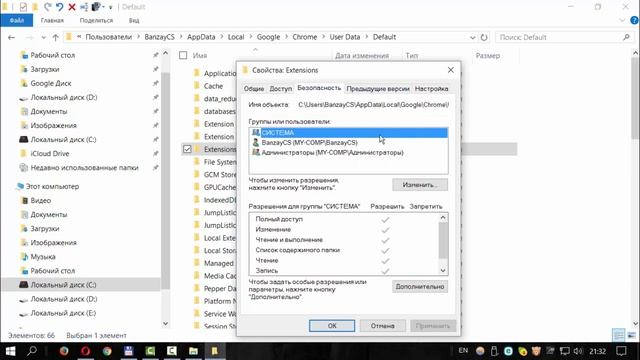Click the search magnifier icon in Explorer

pos(627,37)
